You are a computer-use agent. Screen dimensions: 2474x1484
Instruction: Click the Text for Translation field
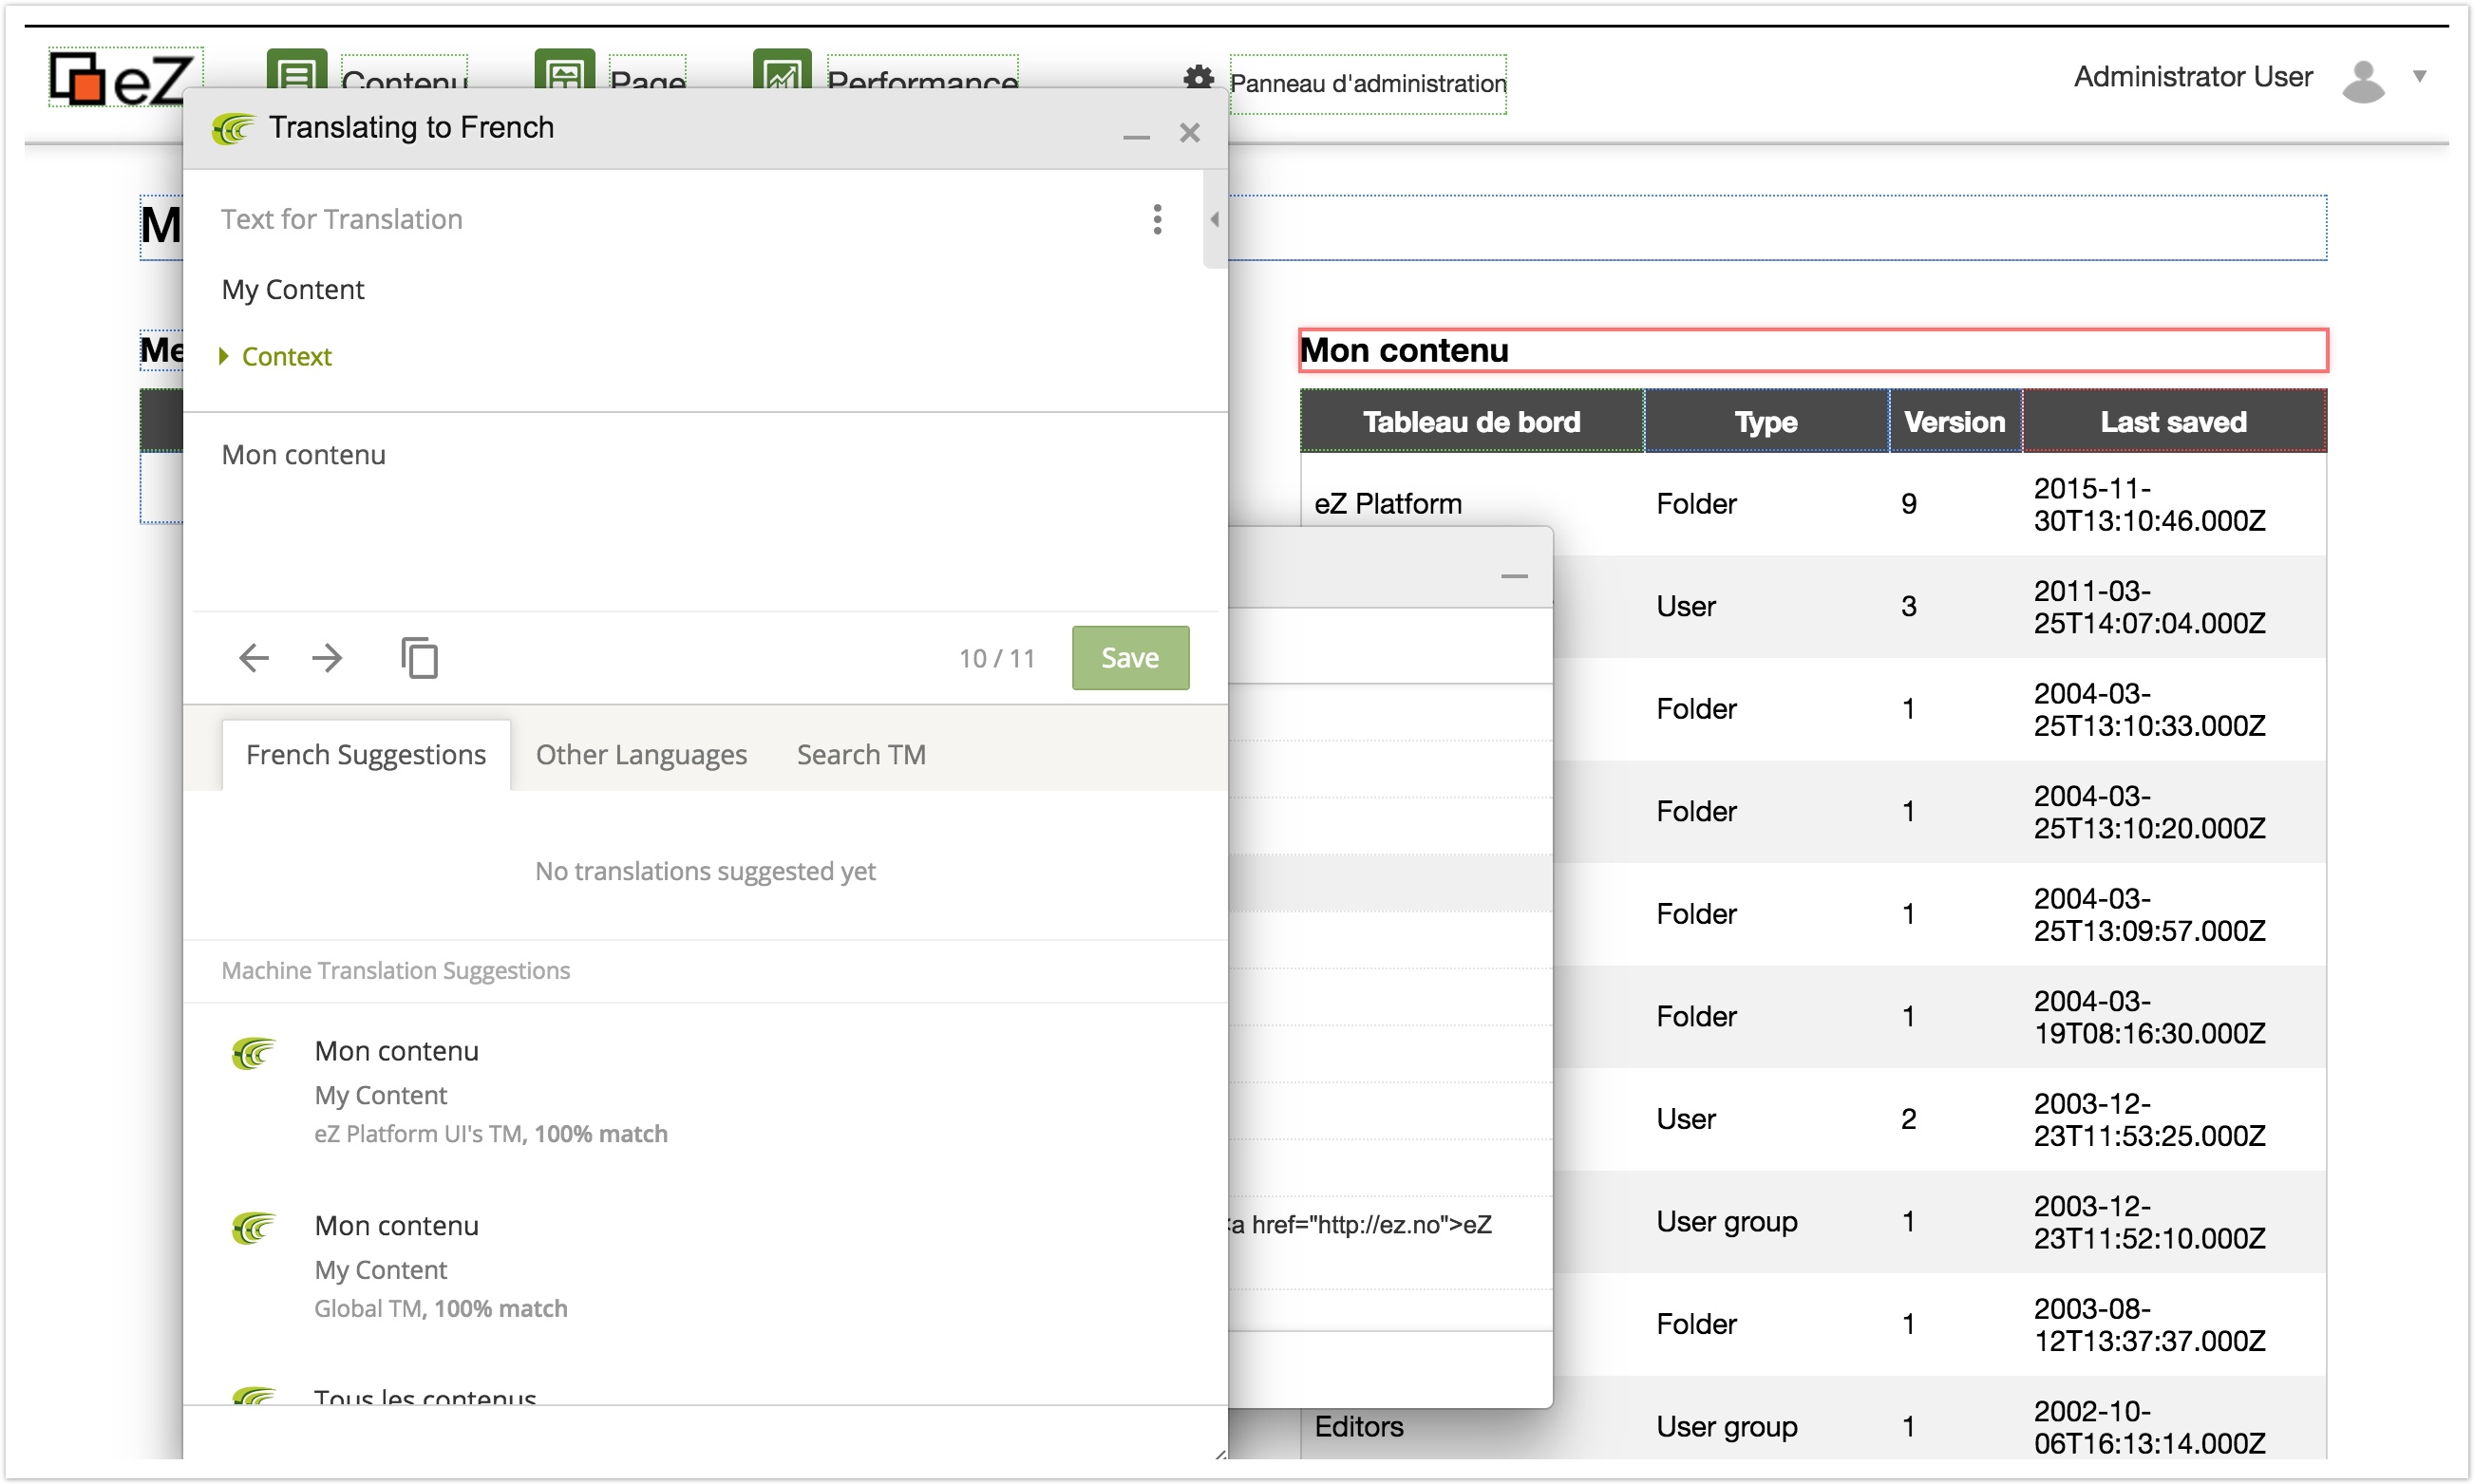click(x=342, y=219)
